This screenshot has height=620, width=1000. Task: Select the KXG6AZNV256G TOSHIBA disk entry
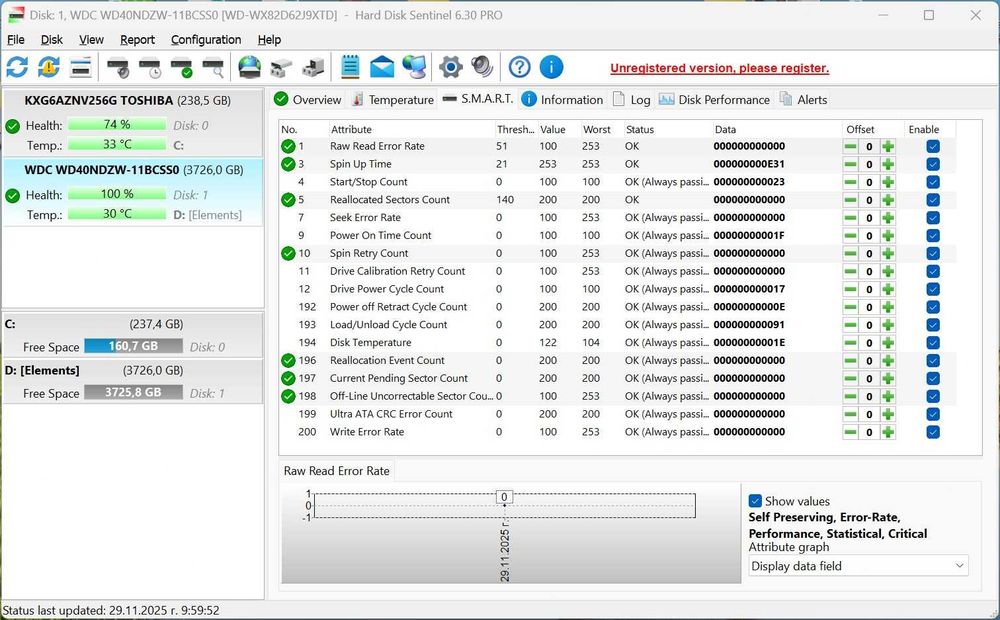pos(133,123)
